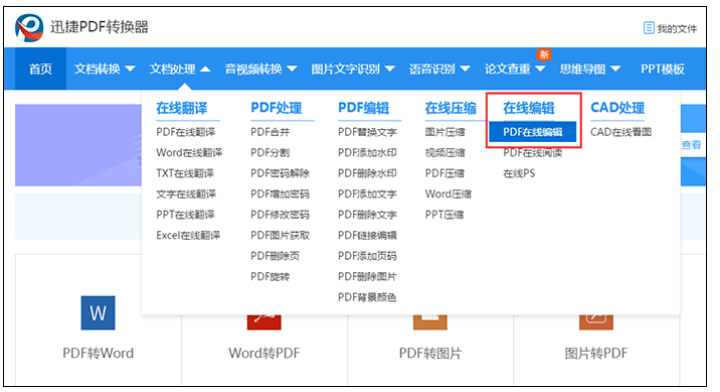720x392 pixels.
Task: Pick PPT压缩 under 在线压缩
Action: [444, 215]
